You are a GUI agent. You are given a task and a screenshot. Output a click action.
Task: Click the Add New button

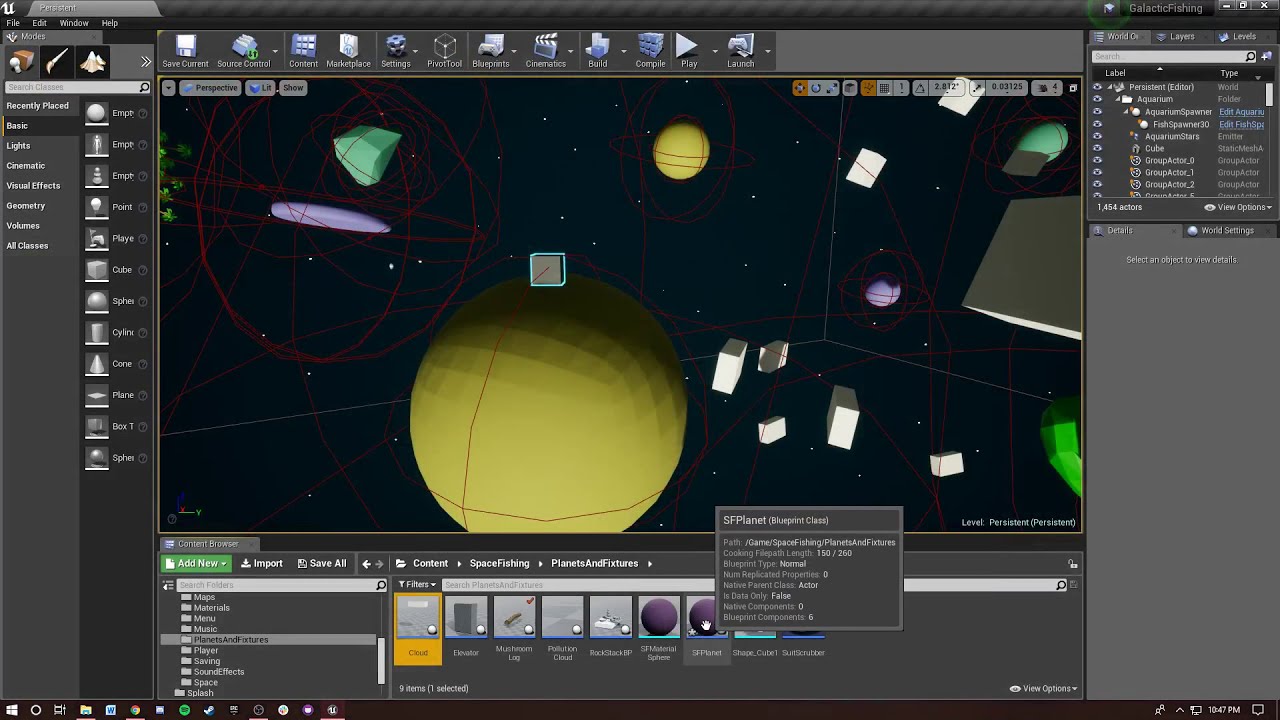pyautogui.click(x=196, y=563)
